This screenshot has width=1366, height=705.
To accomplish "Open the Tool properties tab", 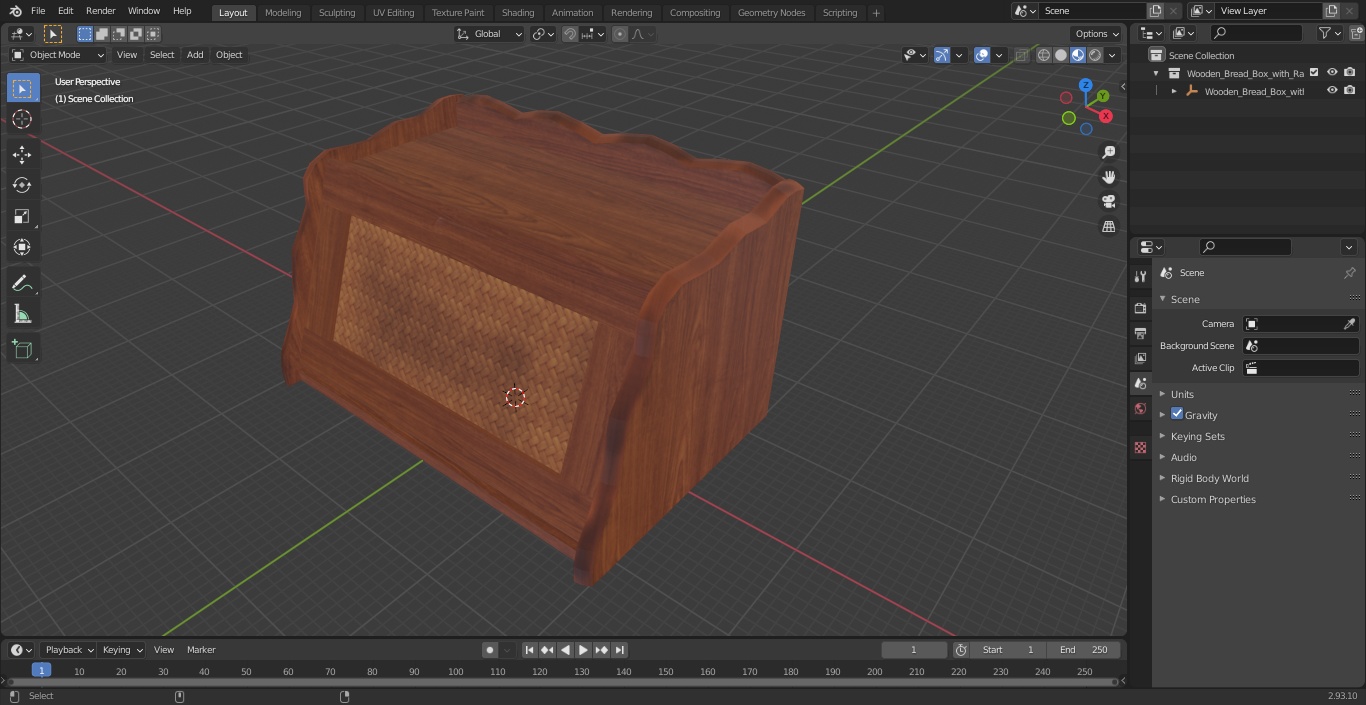I will click(x=1140, y=277).
